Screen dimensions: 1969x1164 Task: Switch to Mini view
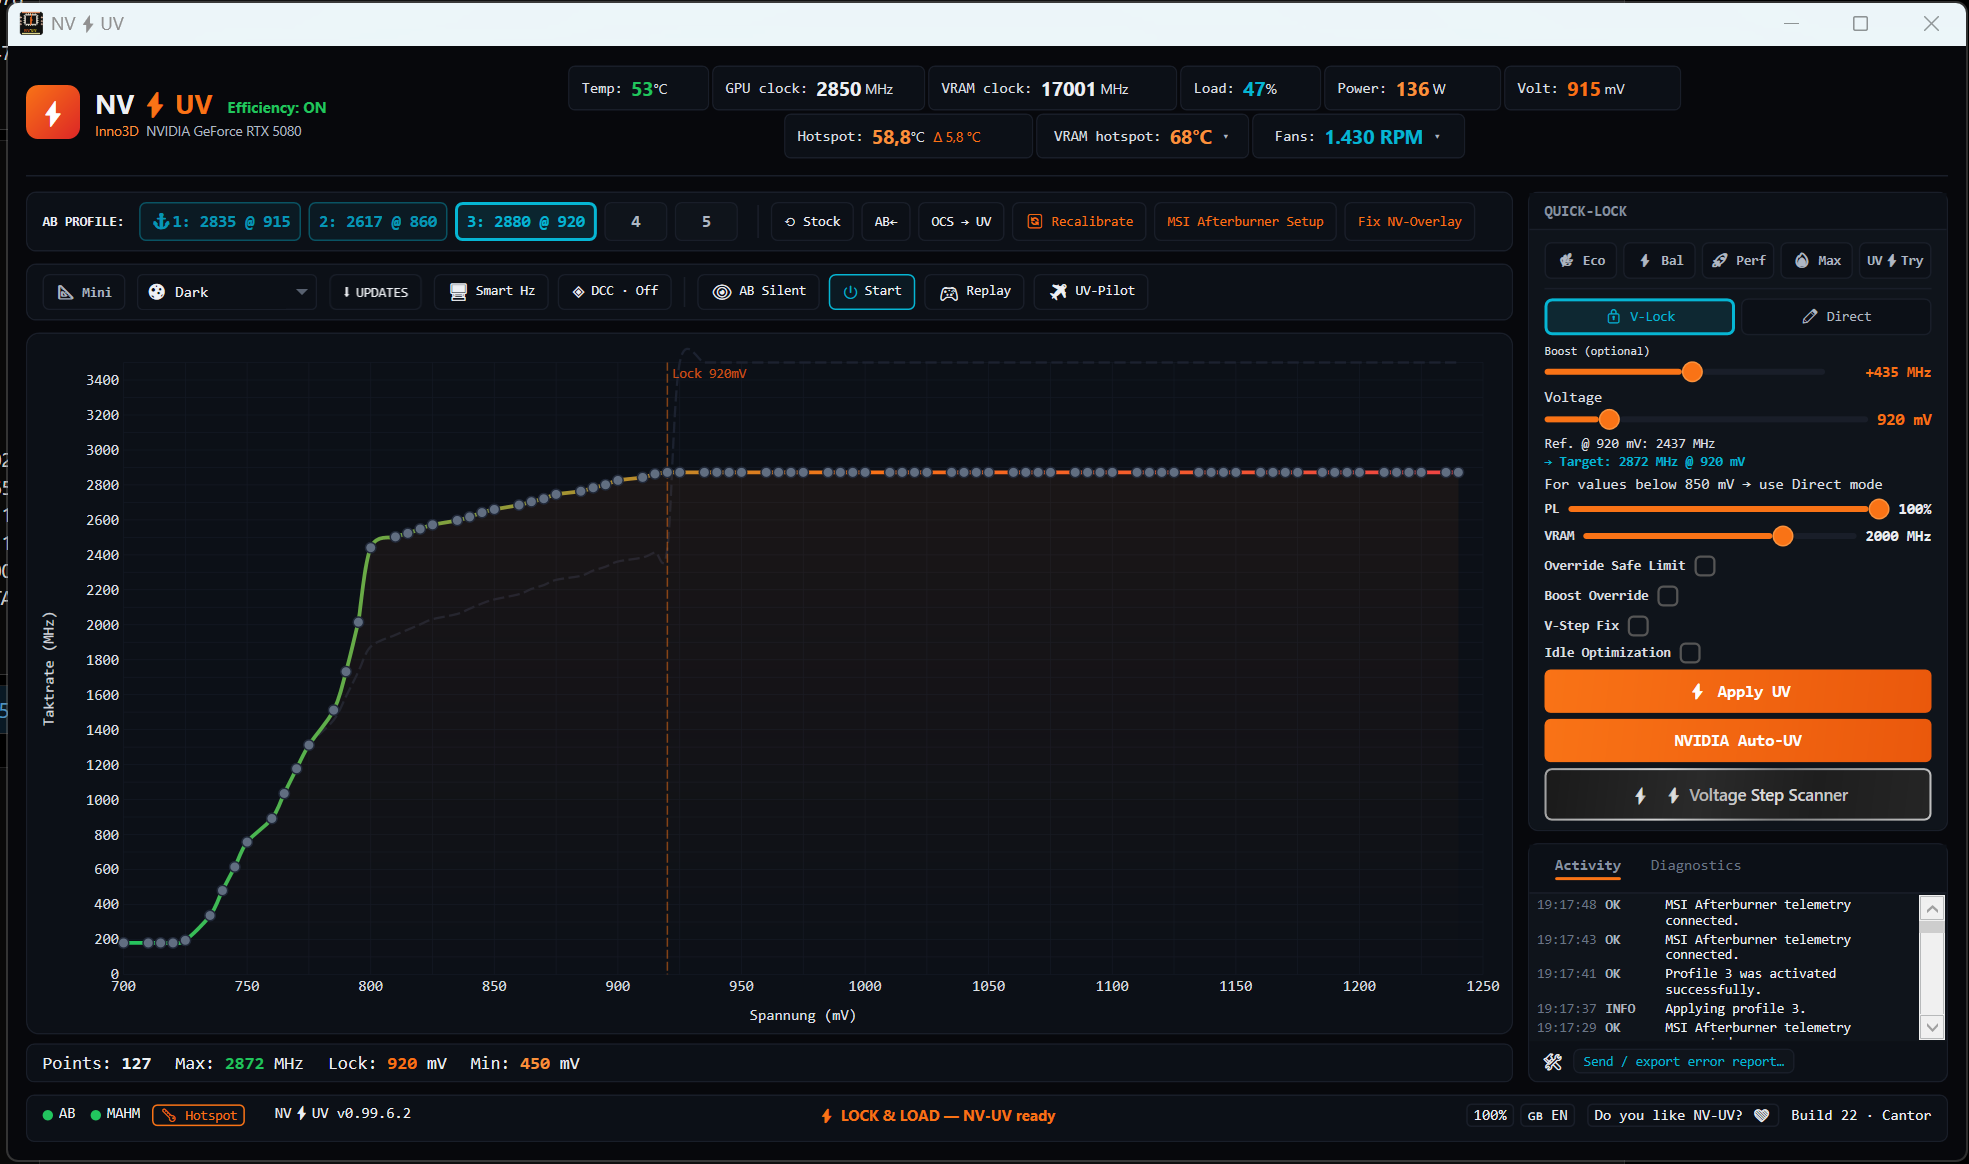(84, 292)
